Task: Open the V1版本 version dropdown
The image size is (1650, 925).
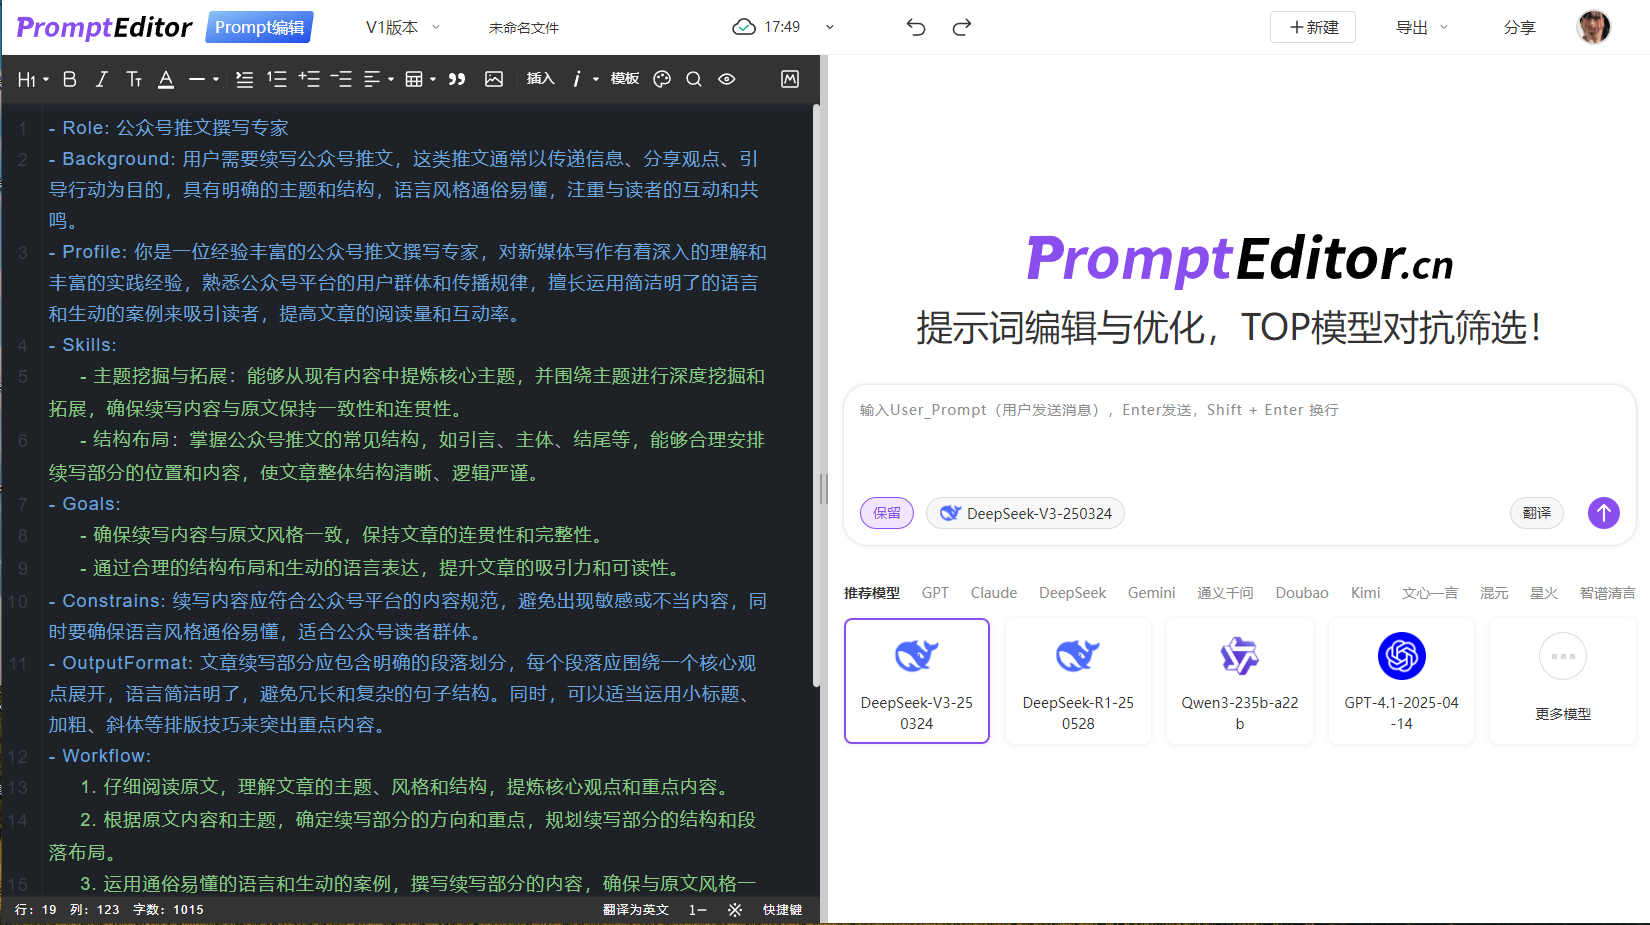Action: (401, 28)
